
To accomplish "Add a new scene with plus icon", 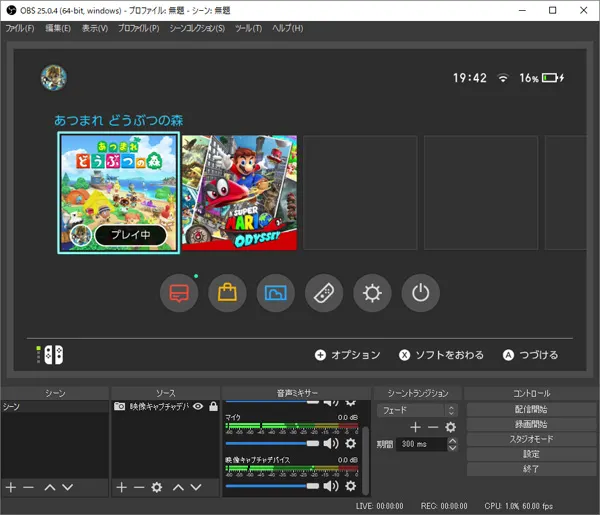I will 11,487.
